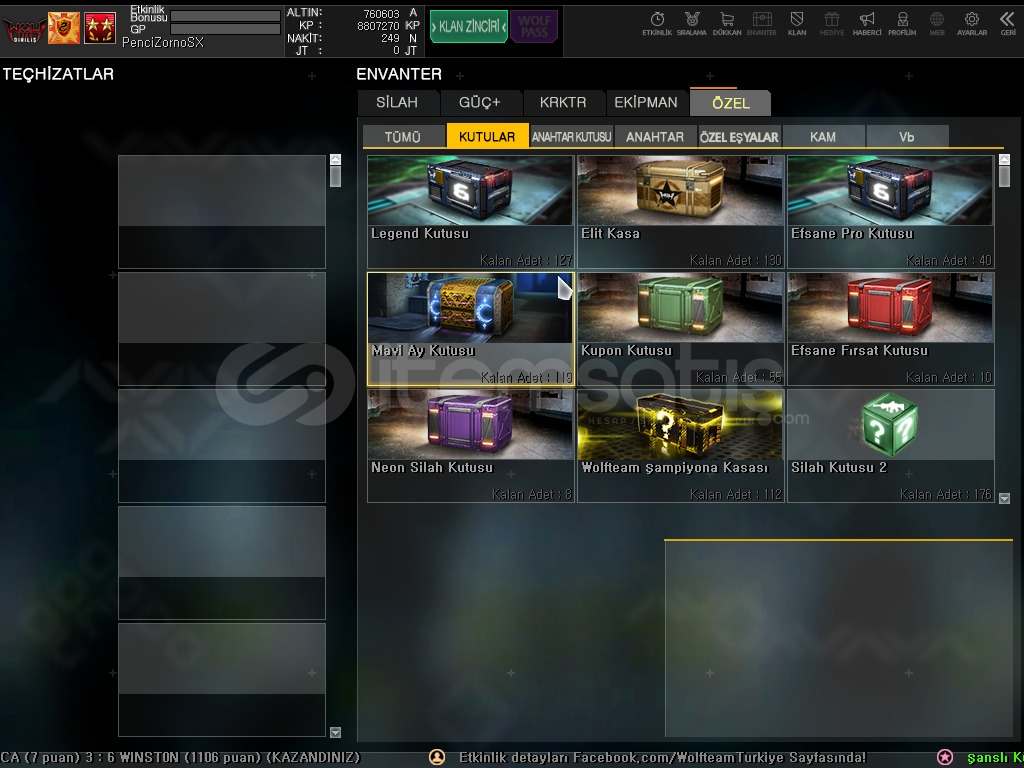
Task: Open the Envanter icon in top bar
Action: [761, 24]
